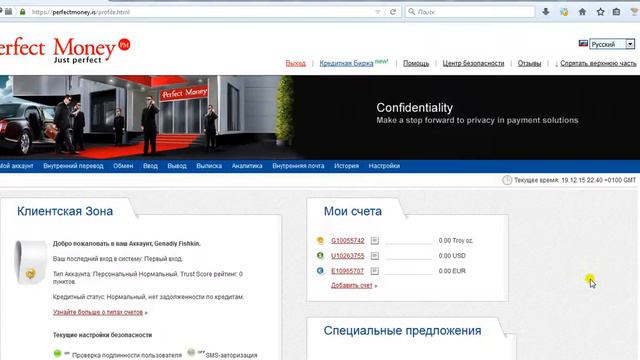Open the Русский language dropdown
Viewport: 640px width, 360px height.
[x=612, y=44]
